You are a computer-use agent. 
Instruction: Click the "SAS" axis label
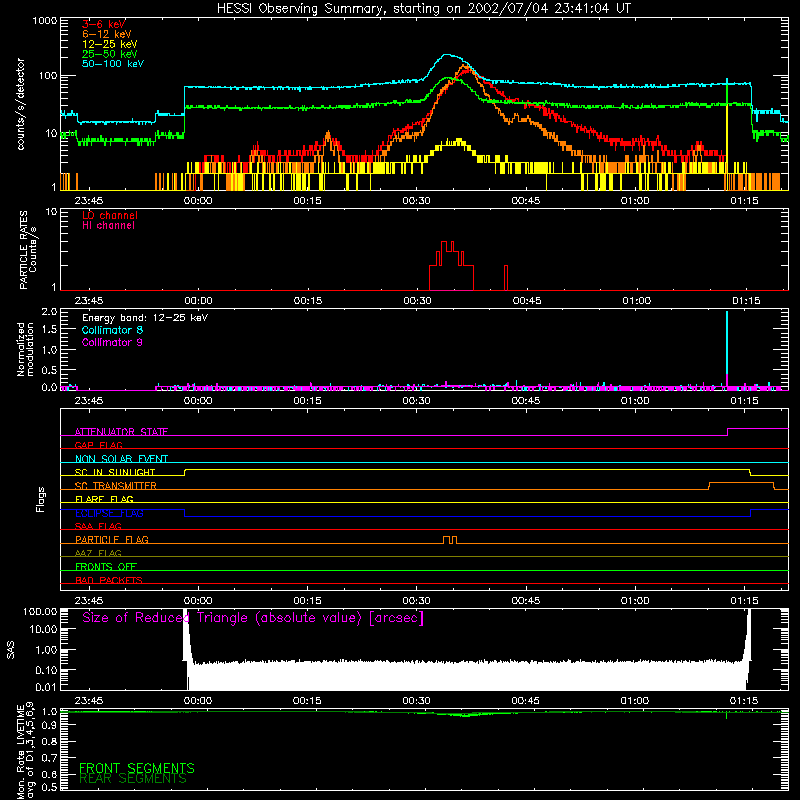[x=11, y=650]
